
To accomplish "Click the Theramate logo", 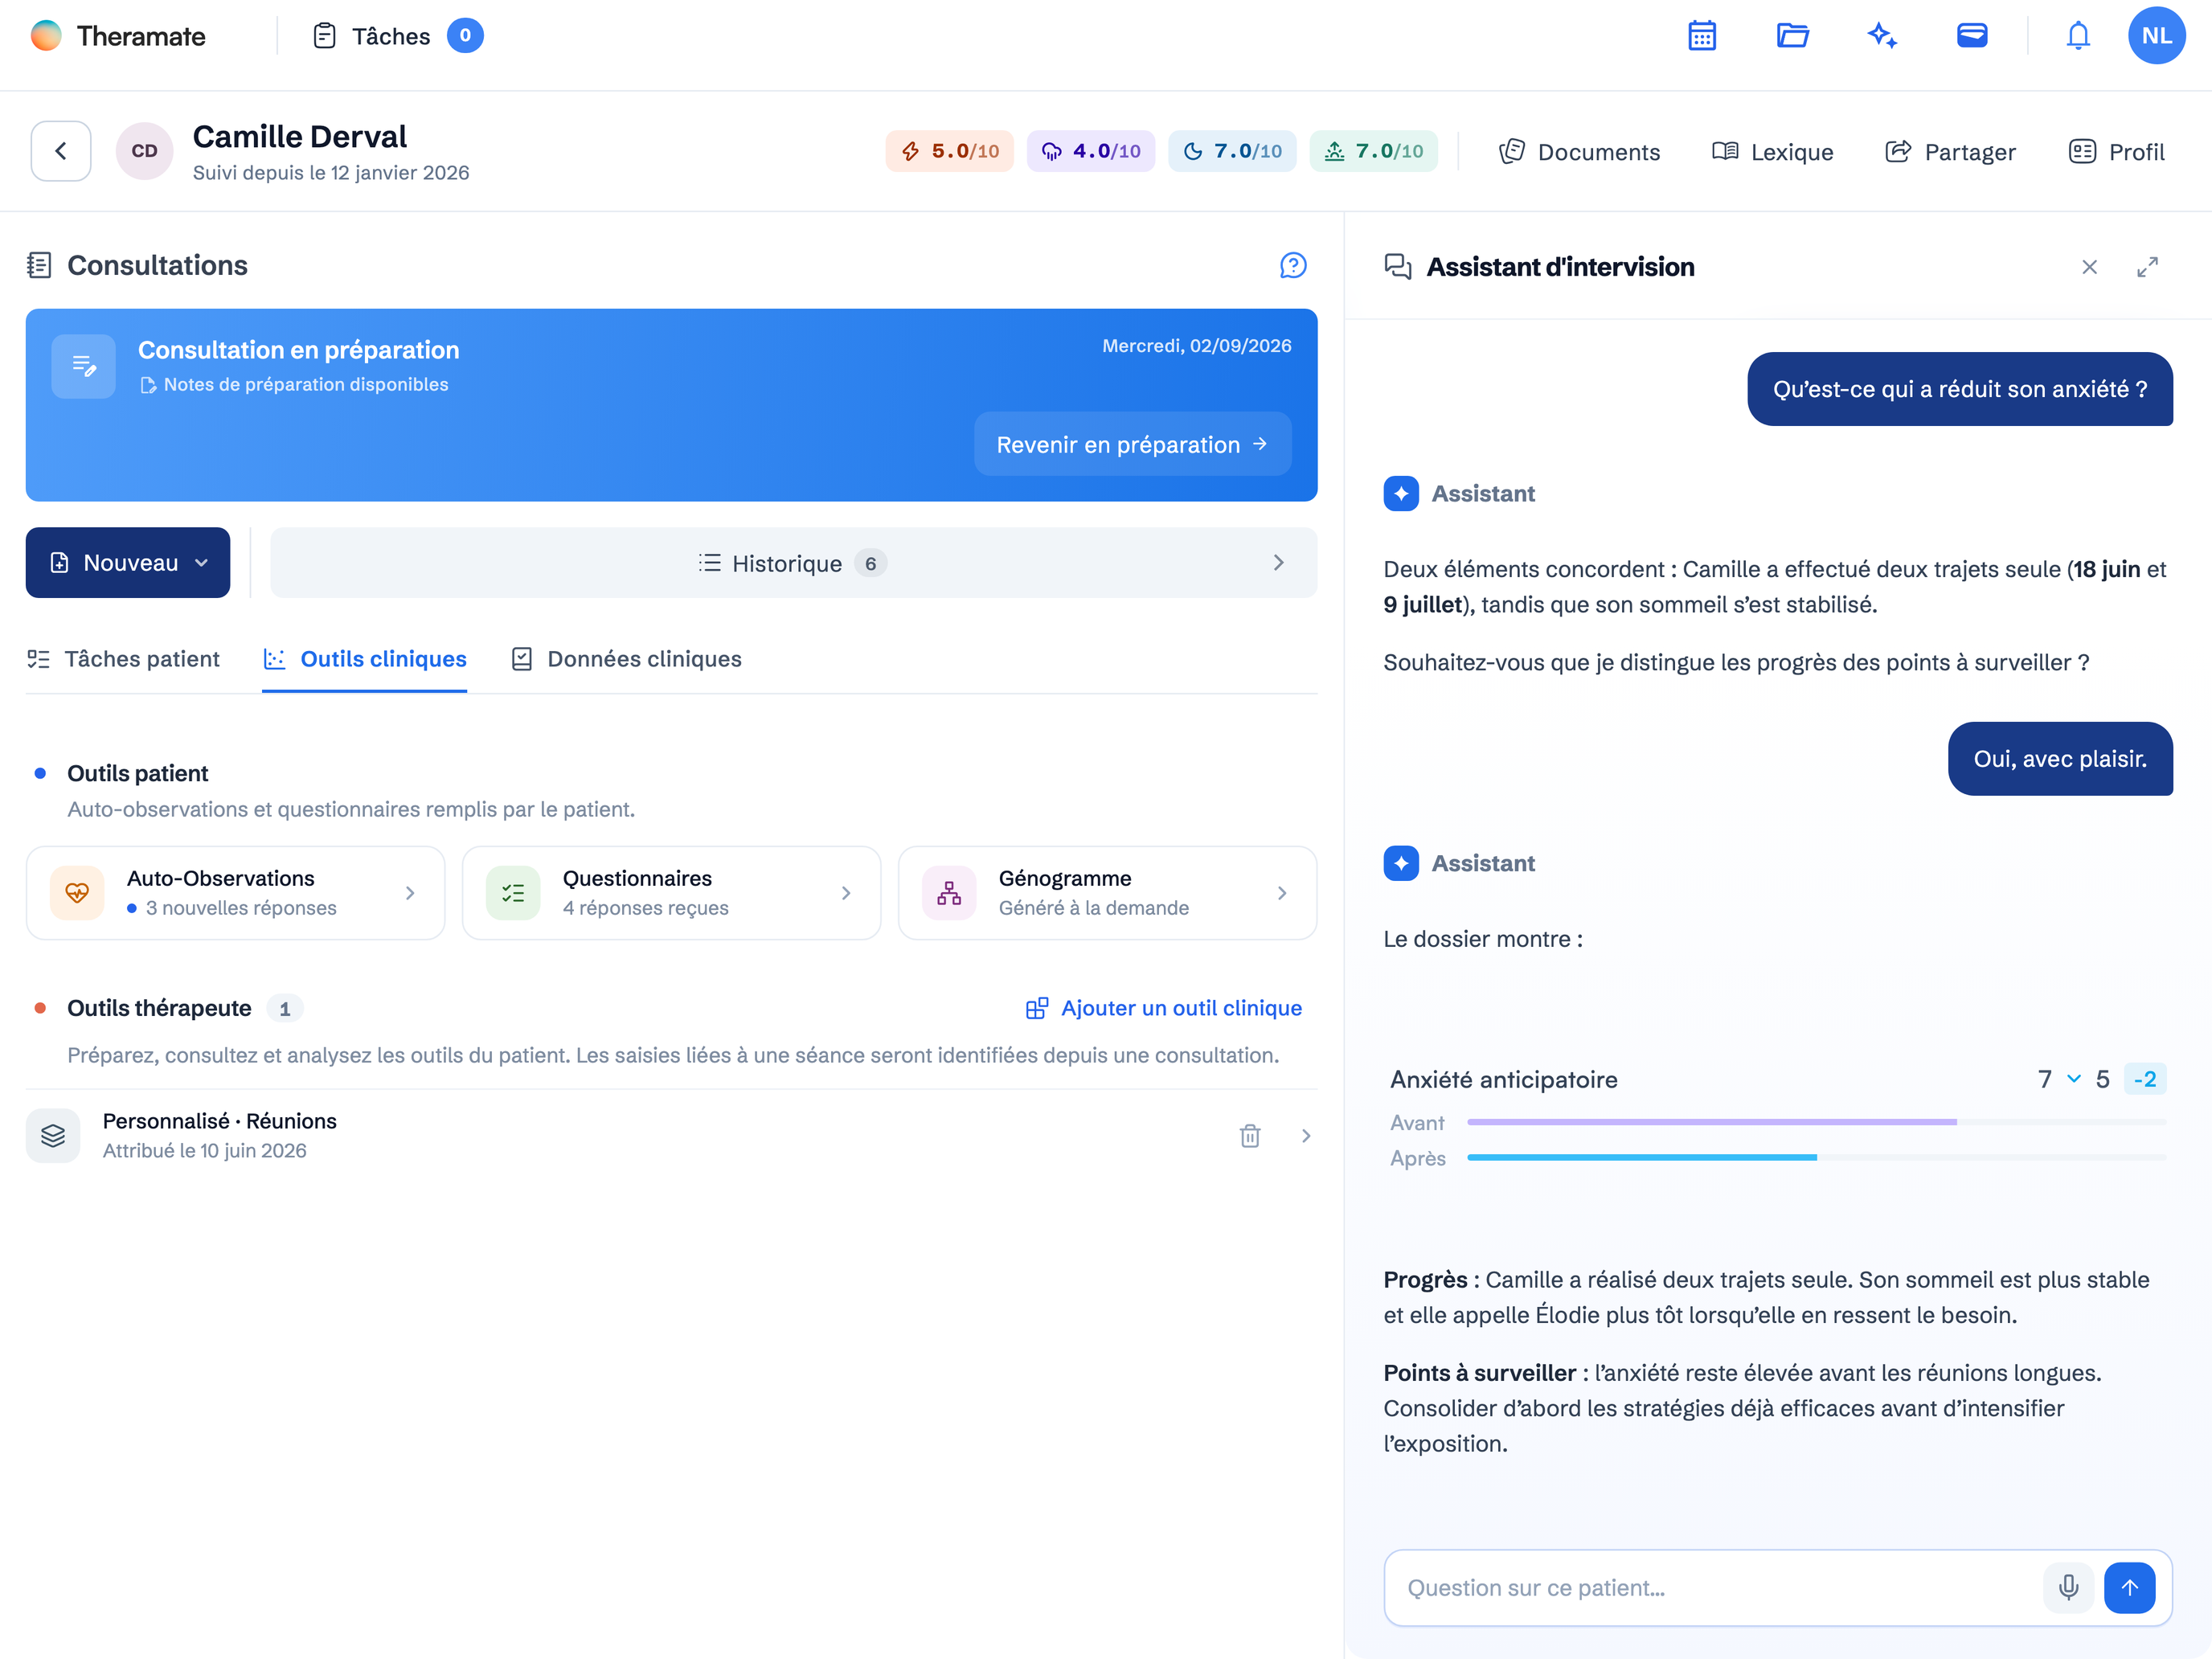I will click(x=118, y=36).
